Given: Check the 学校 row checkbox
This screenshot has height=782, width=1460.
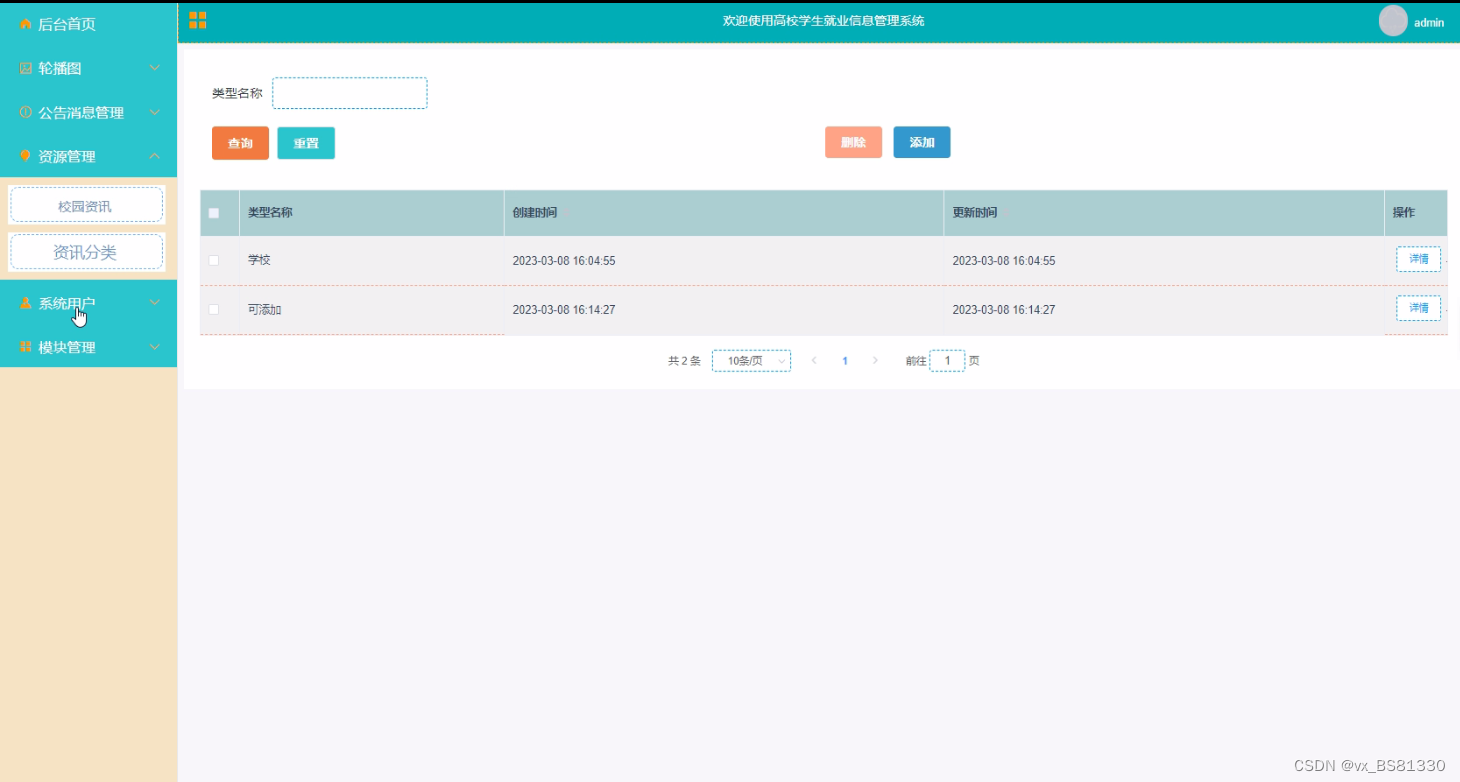Looking at the screenshot, I should [x=213, y=260].
